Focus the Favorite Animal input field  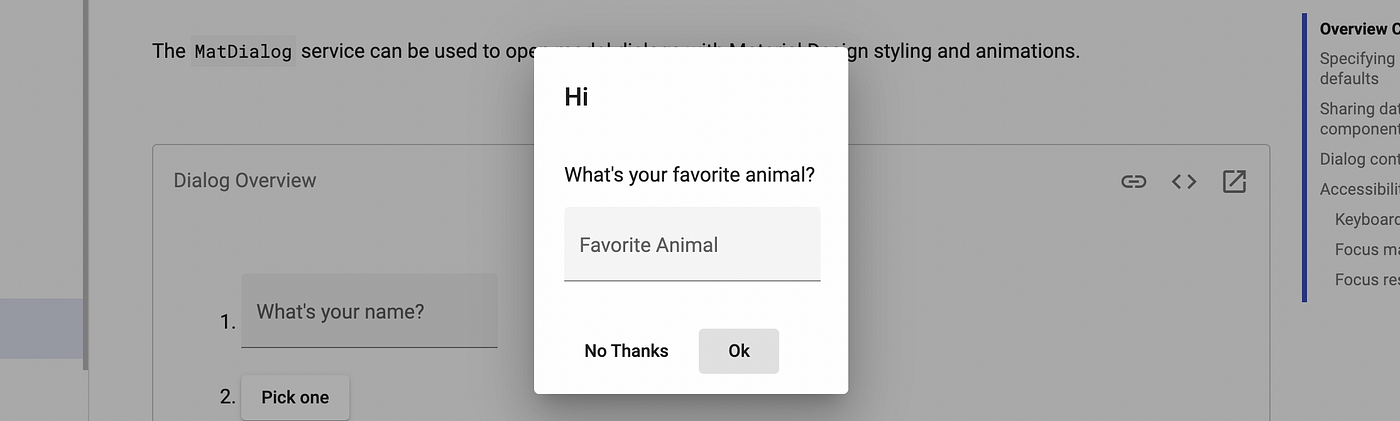tap(692, 244)
